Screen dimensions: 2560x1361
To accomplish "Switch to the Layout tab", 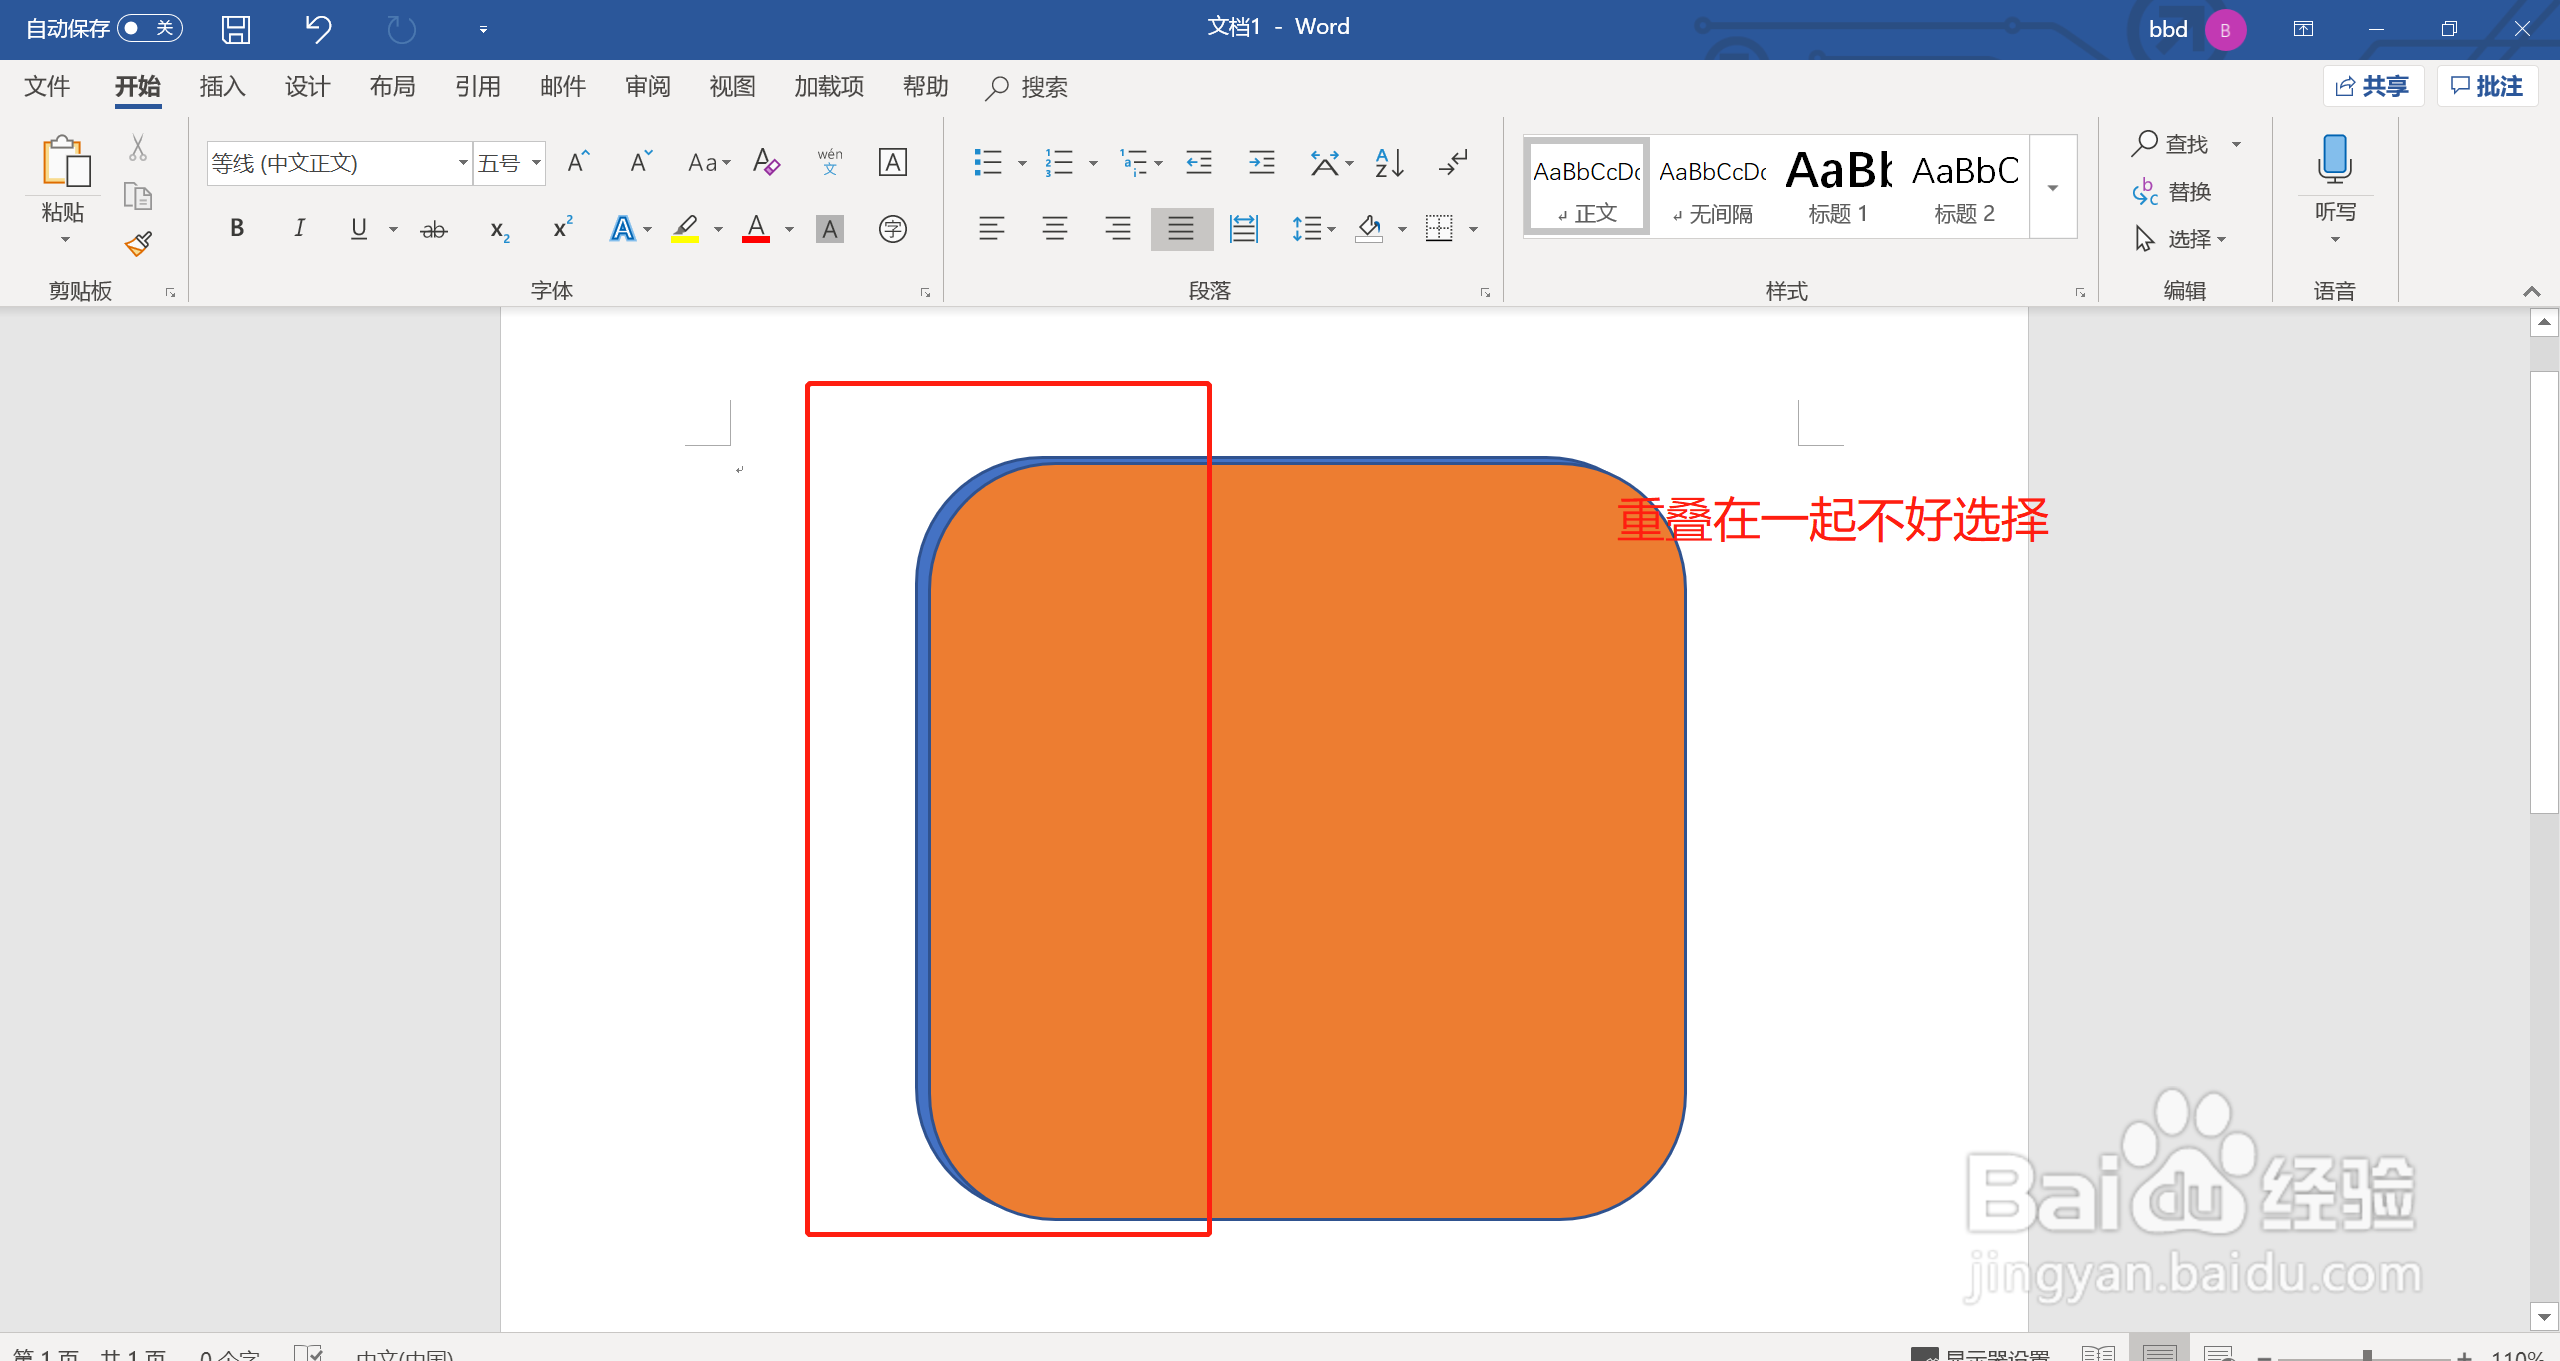I will 392,87.
